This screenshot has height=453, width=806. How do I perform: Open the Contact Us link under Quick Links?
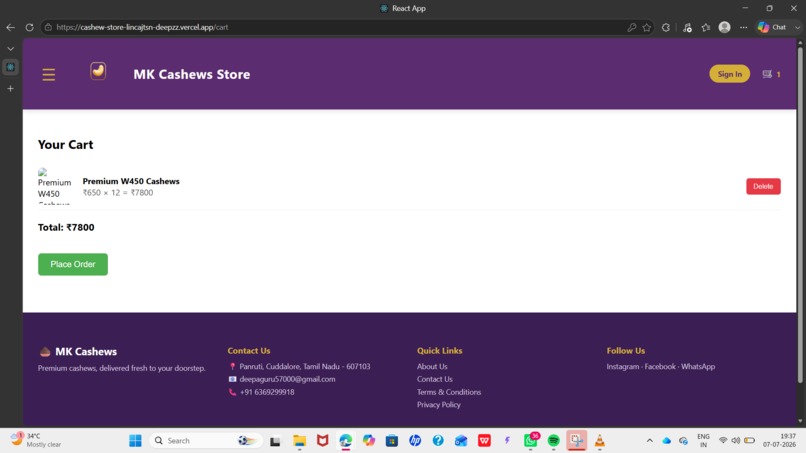coord(434,379)
